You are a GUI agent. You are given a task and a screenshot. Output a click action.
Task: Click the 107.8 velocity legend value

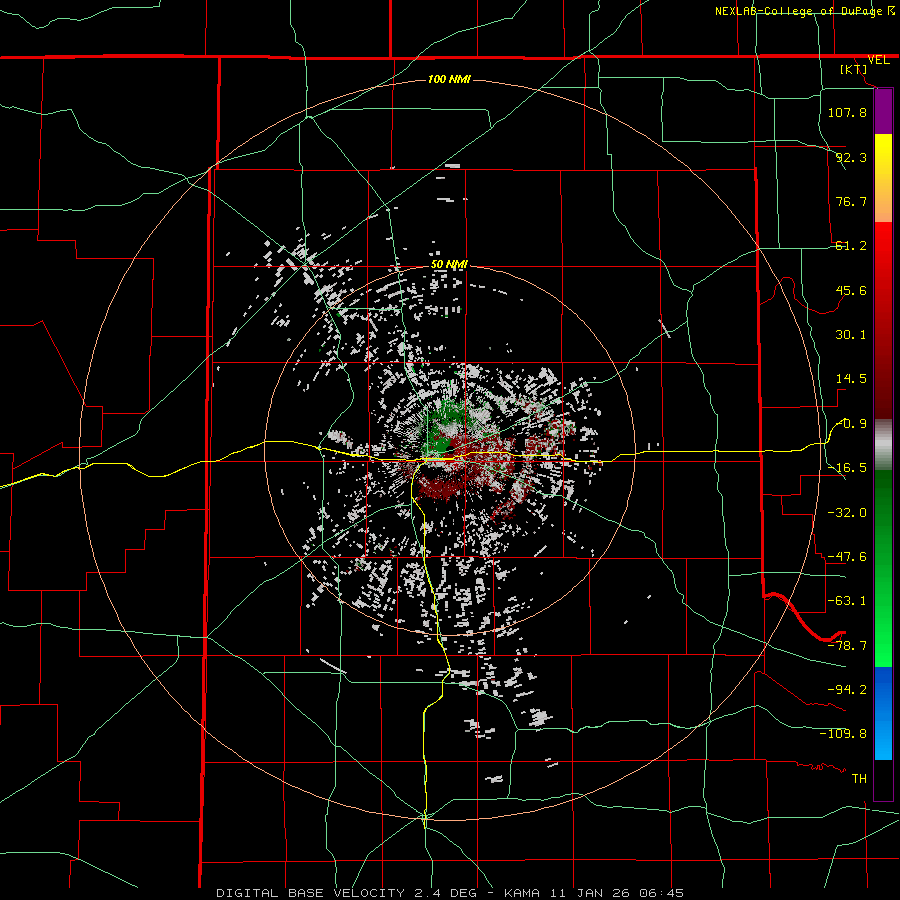847,112
